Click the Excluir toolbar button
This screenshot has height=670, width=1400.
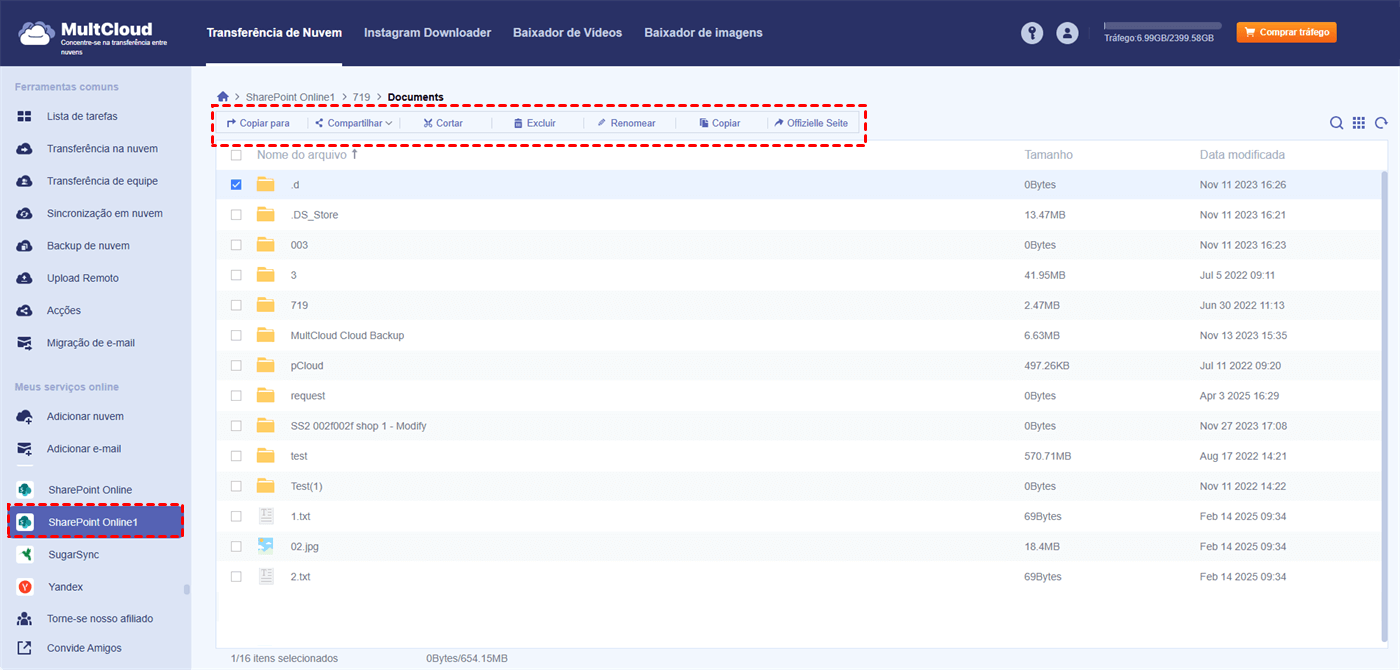534,123
